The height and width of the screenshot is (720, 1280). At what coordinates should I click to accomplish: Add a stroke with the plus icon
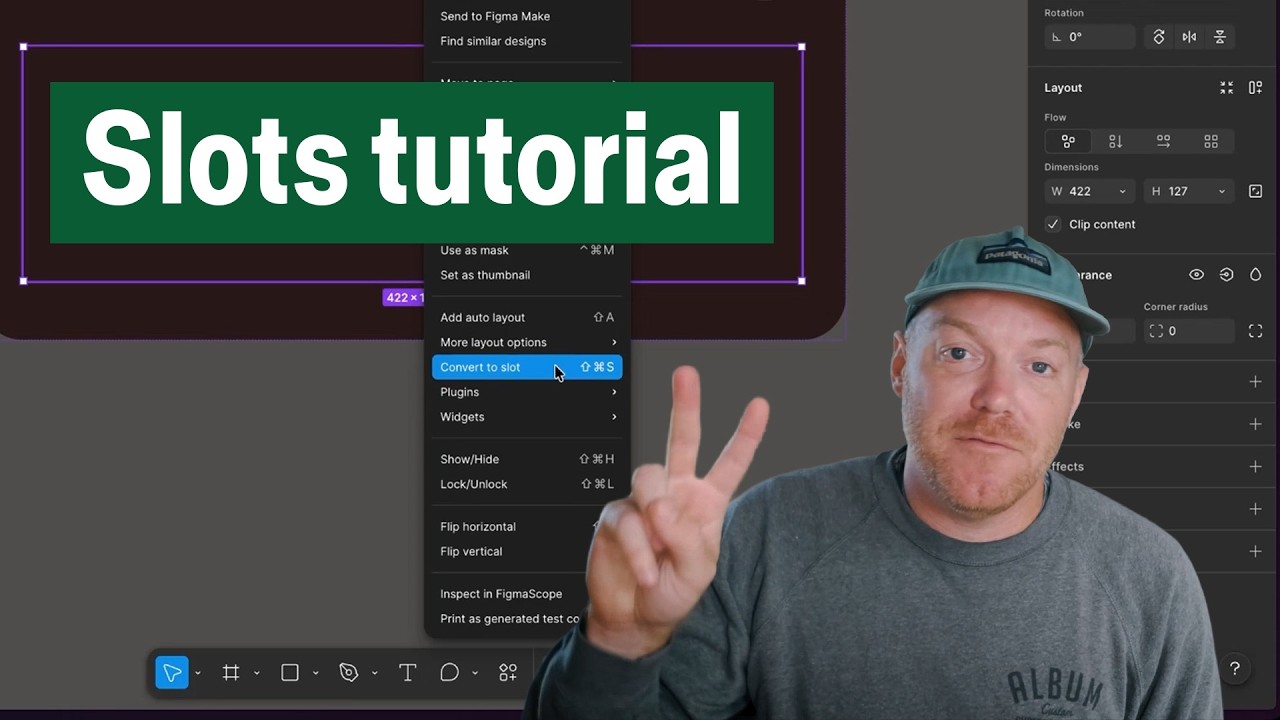tap(1256, 424)
